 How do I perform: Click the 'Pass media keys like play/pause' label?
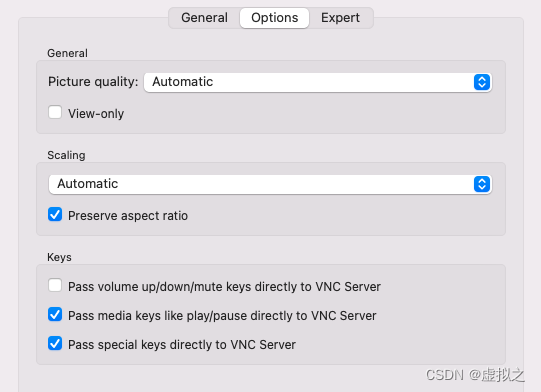coord(222,316)
